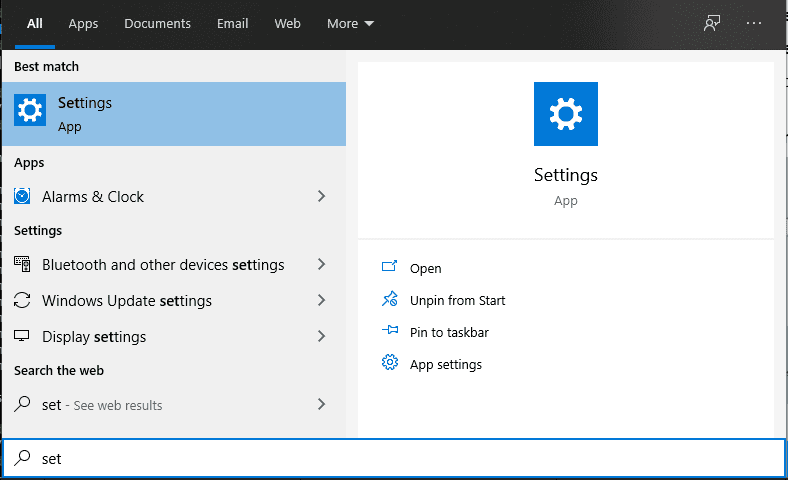788x480 pixels.
Task: Switch to the Web tab
Action: coord(287,24)
